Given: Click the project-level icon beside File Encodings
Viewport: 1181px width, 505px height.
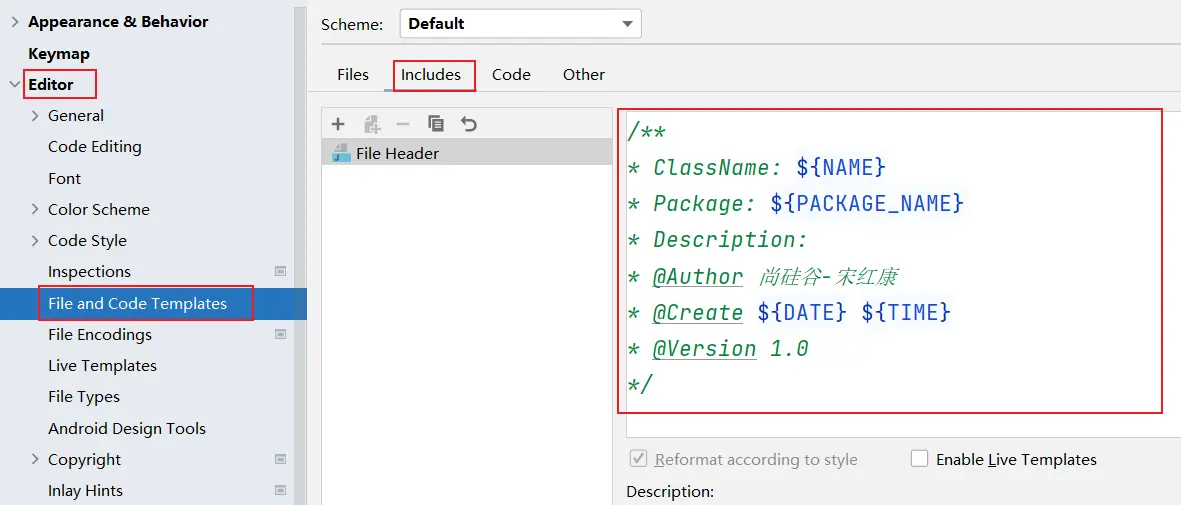Looking at the screenshot, I should [281, 334].
